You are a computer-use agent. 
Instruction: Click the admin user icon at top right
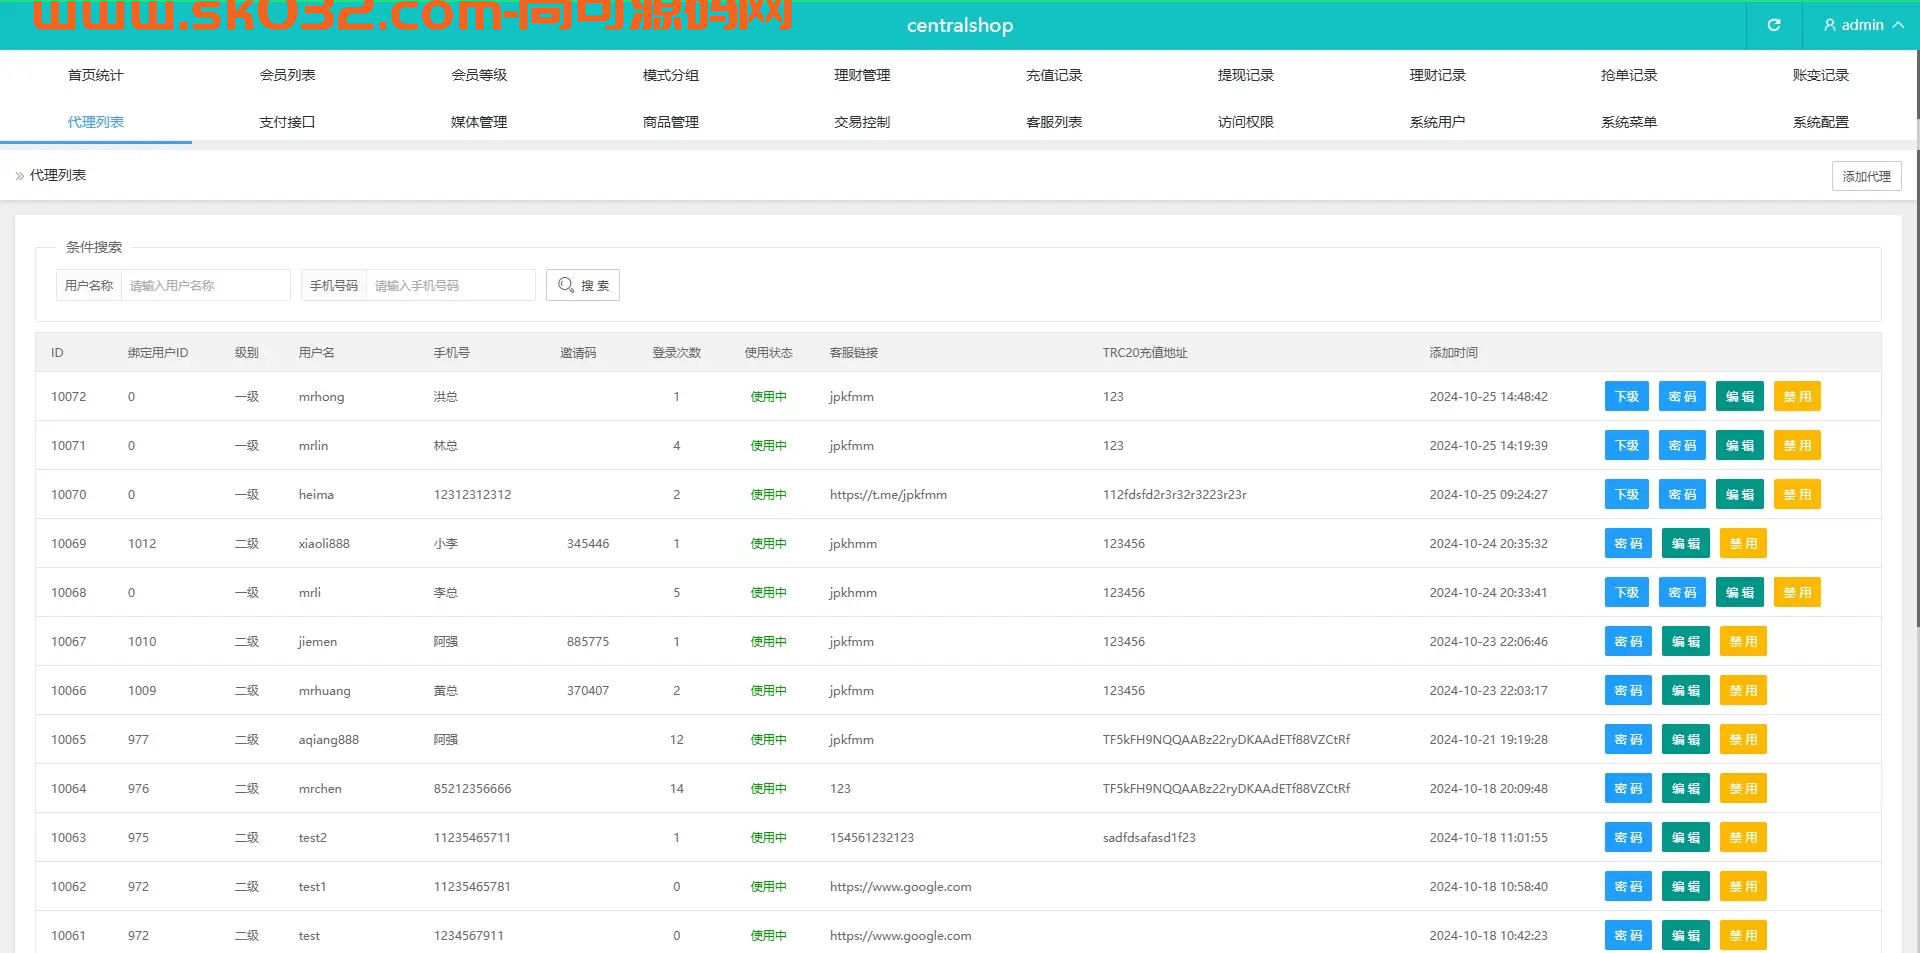1829,25
